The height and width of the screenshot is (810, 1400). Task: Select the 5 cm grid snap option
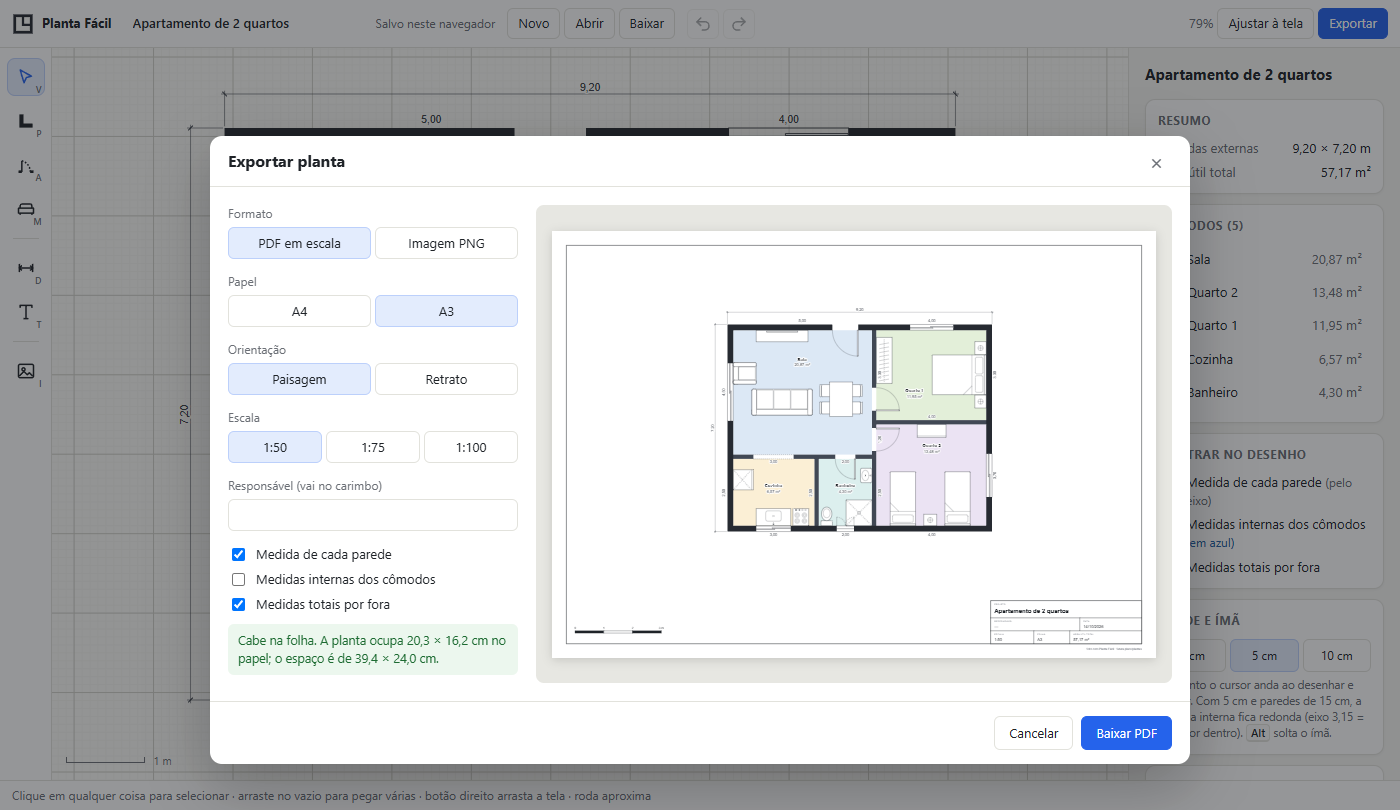coord(1264,656)
